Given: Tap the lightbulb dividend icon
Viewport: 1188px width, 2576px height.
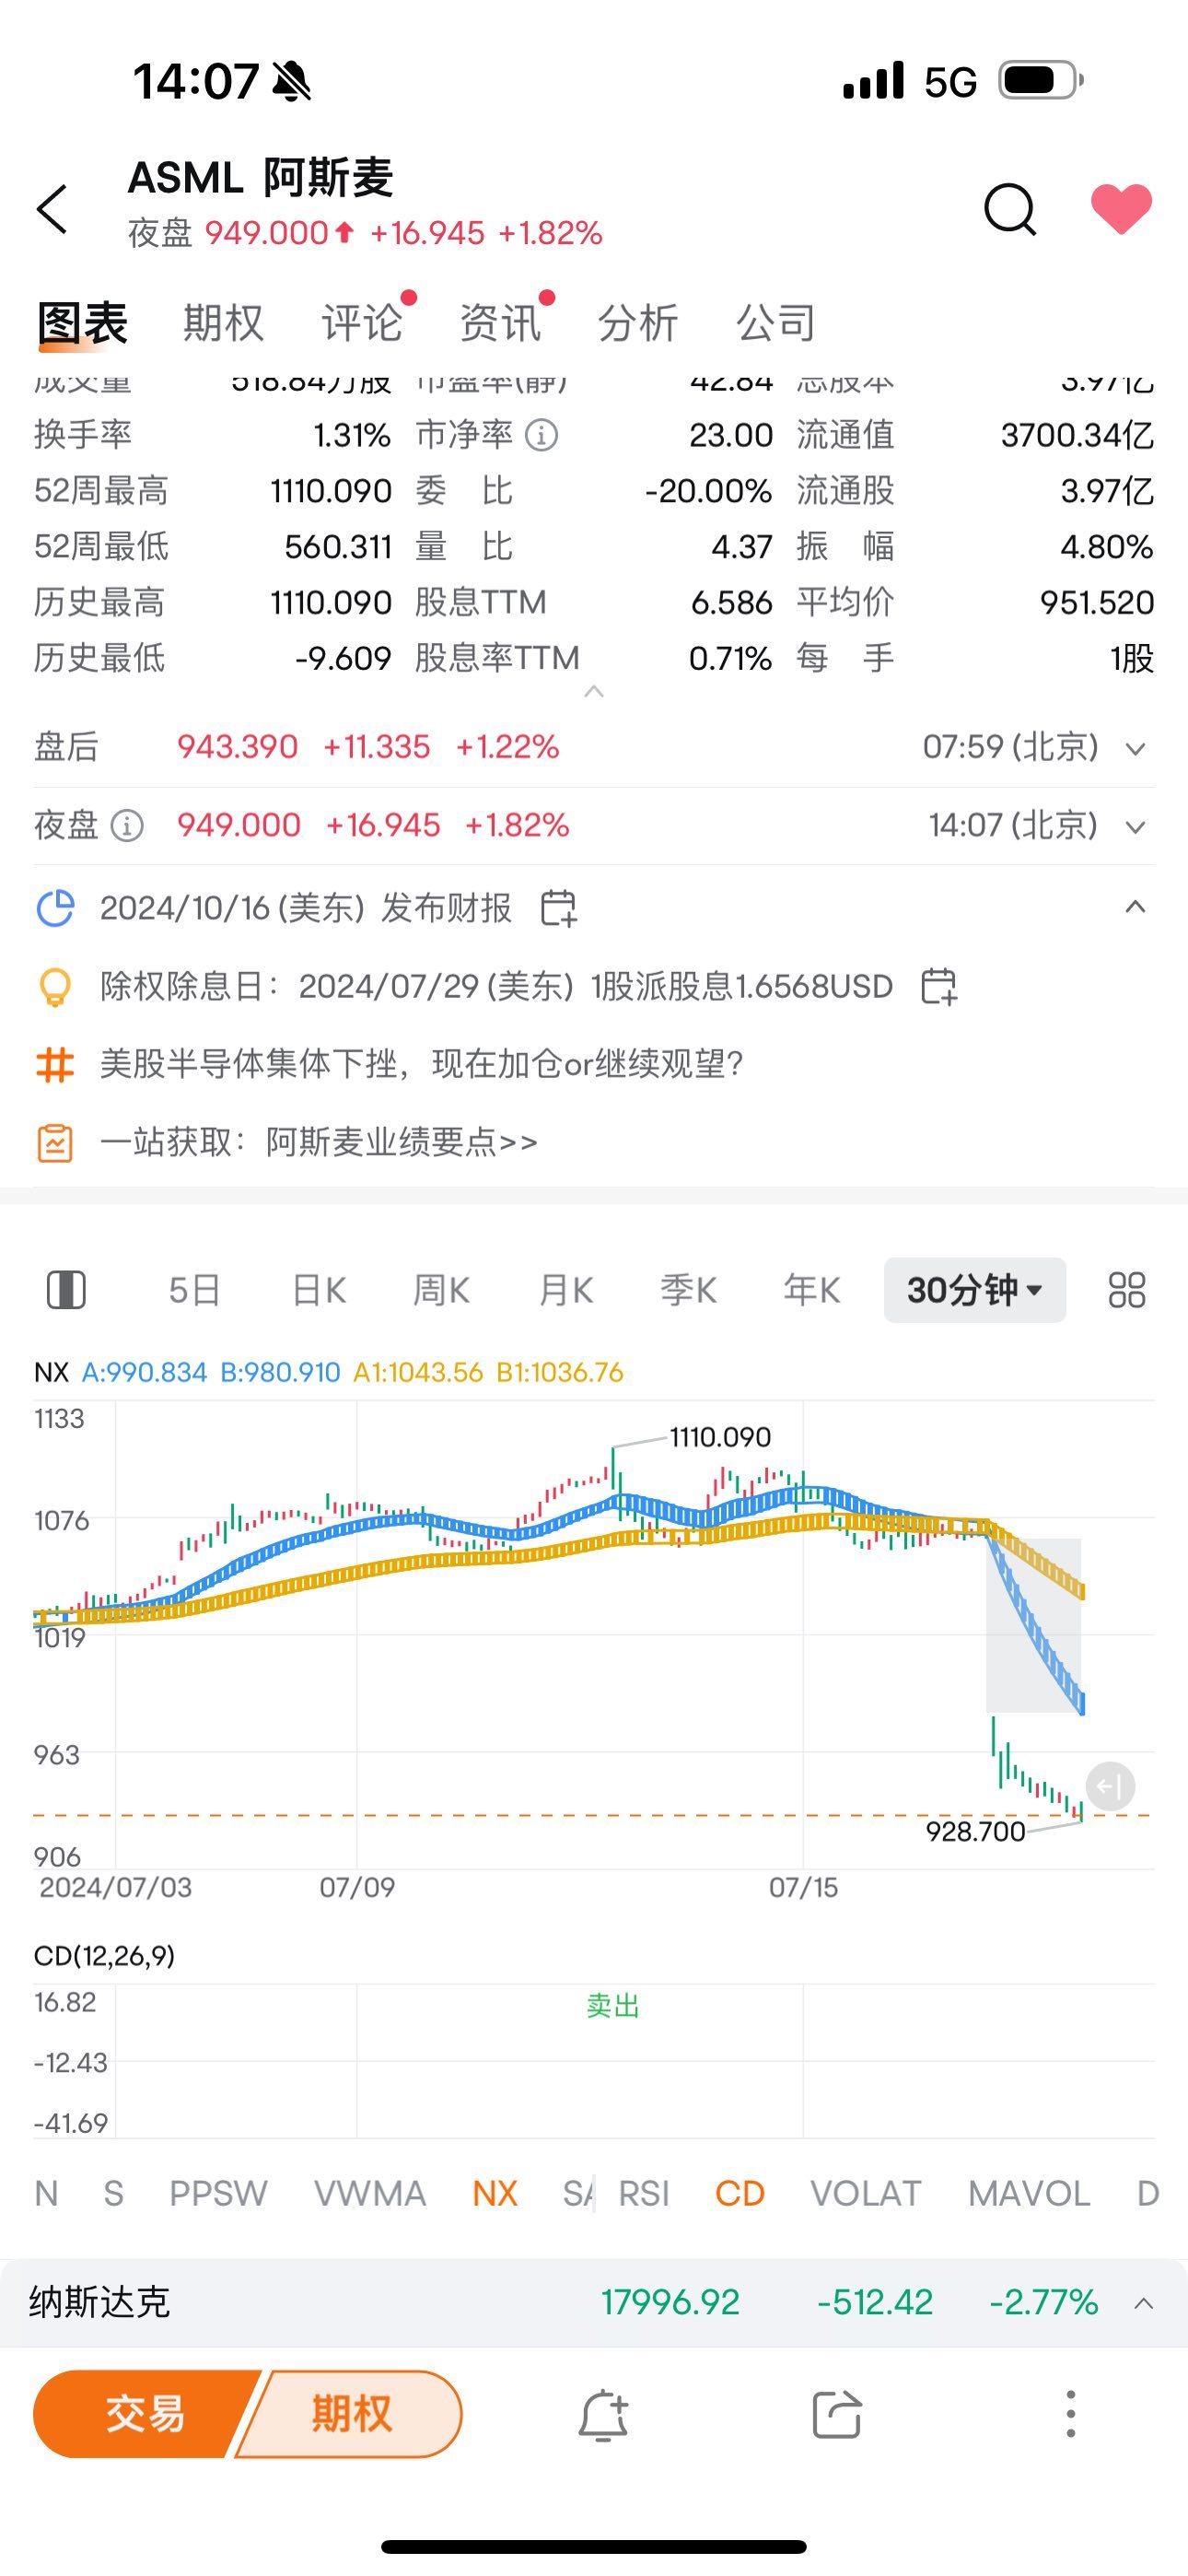Looking at the screenshot, I should tap(55, 987).
